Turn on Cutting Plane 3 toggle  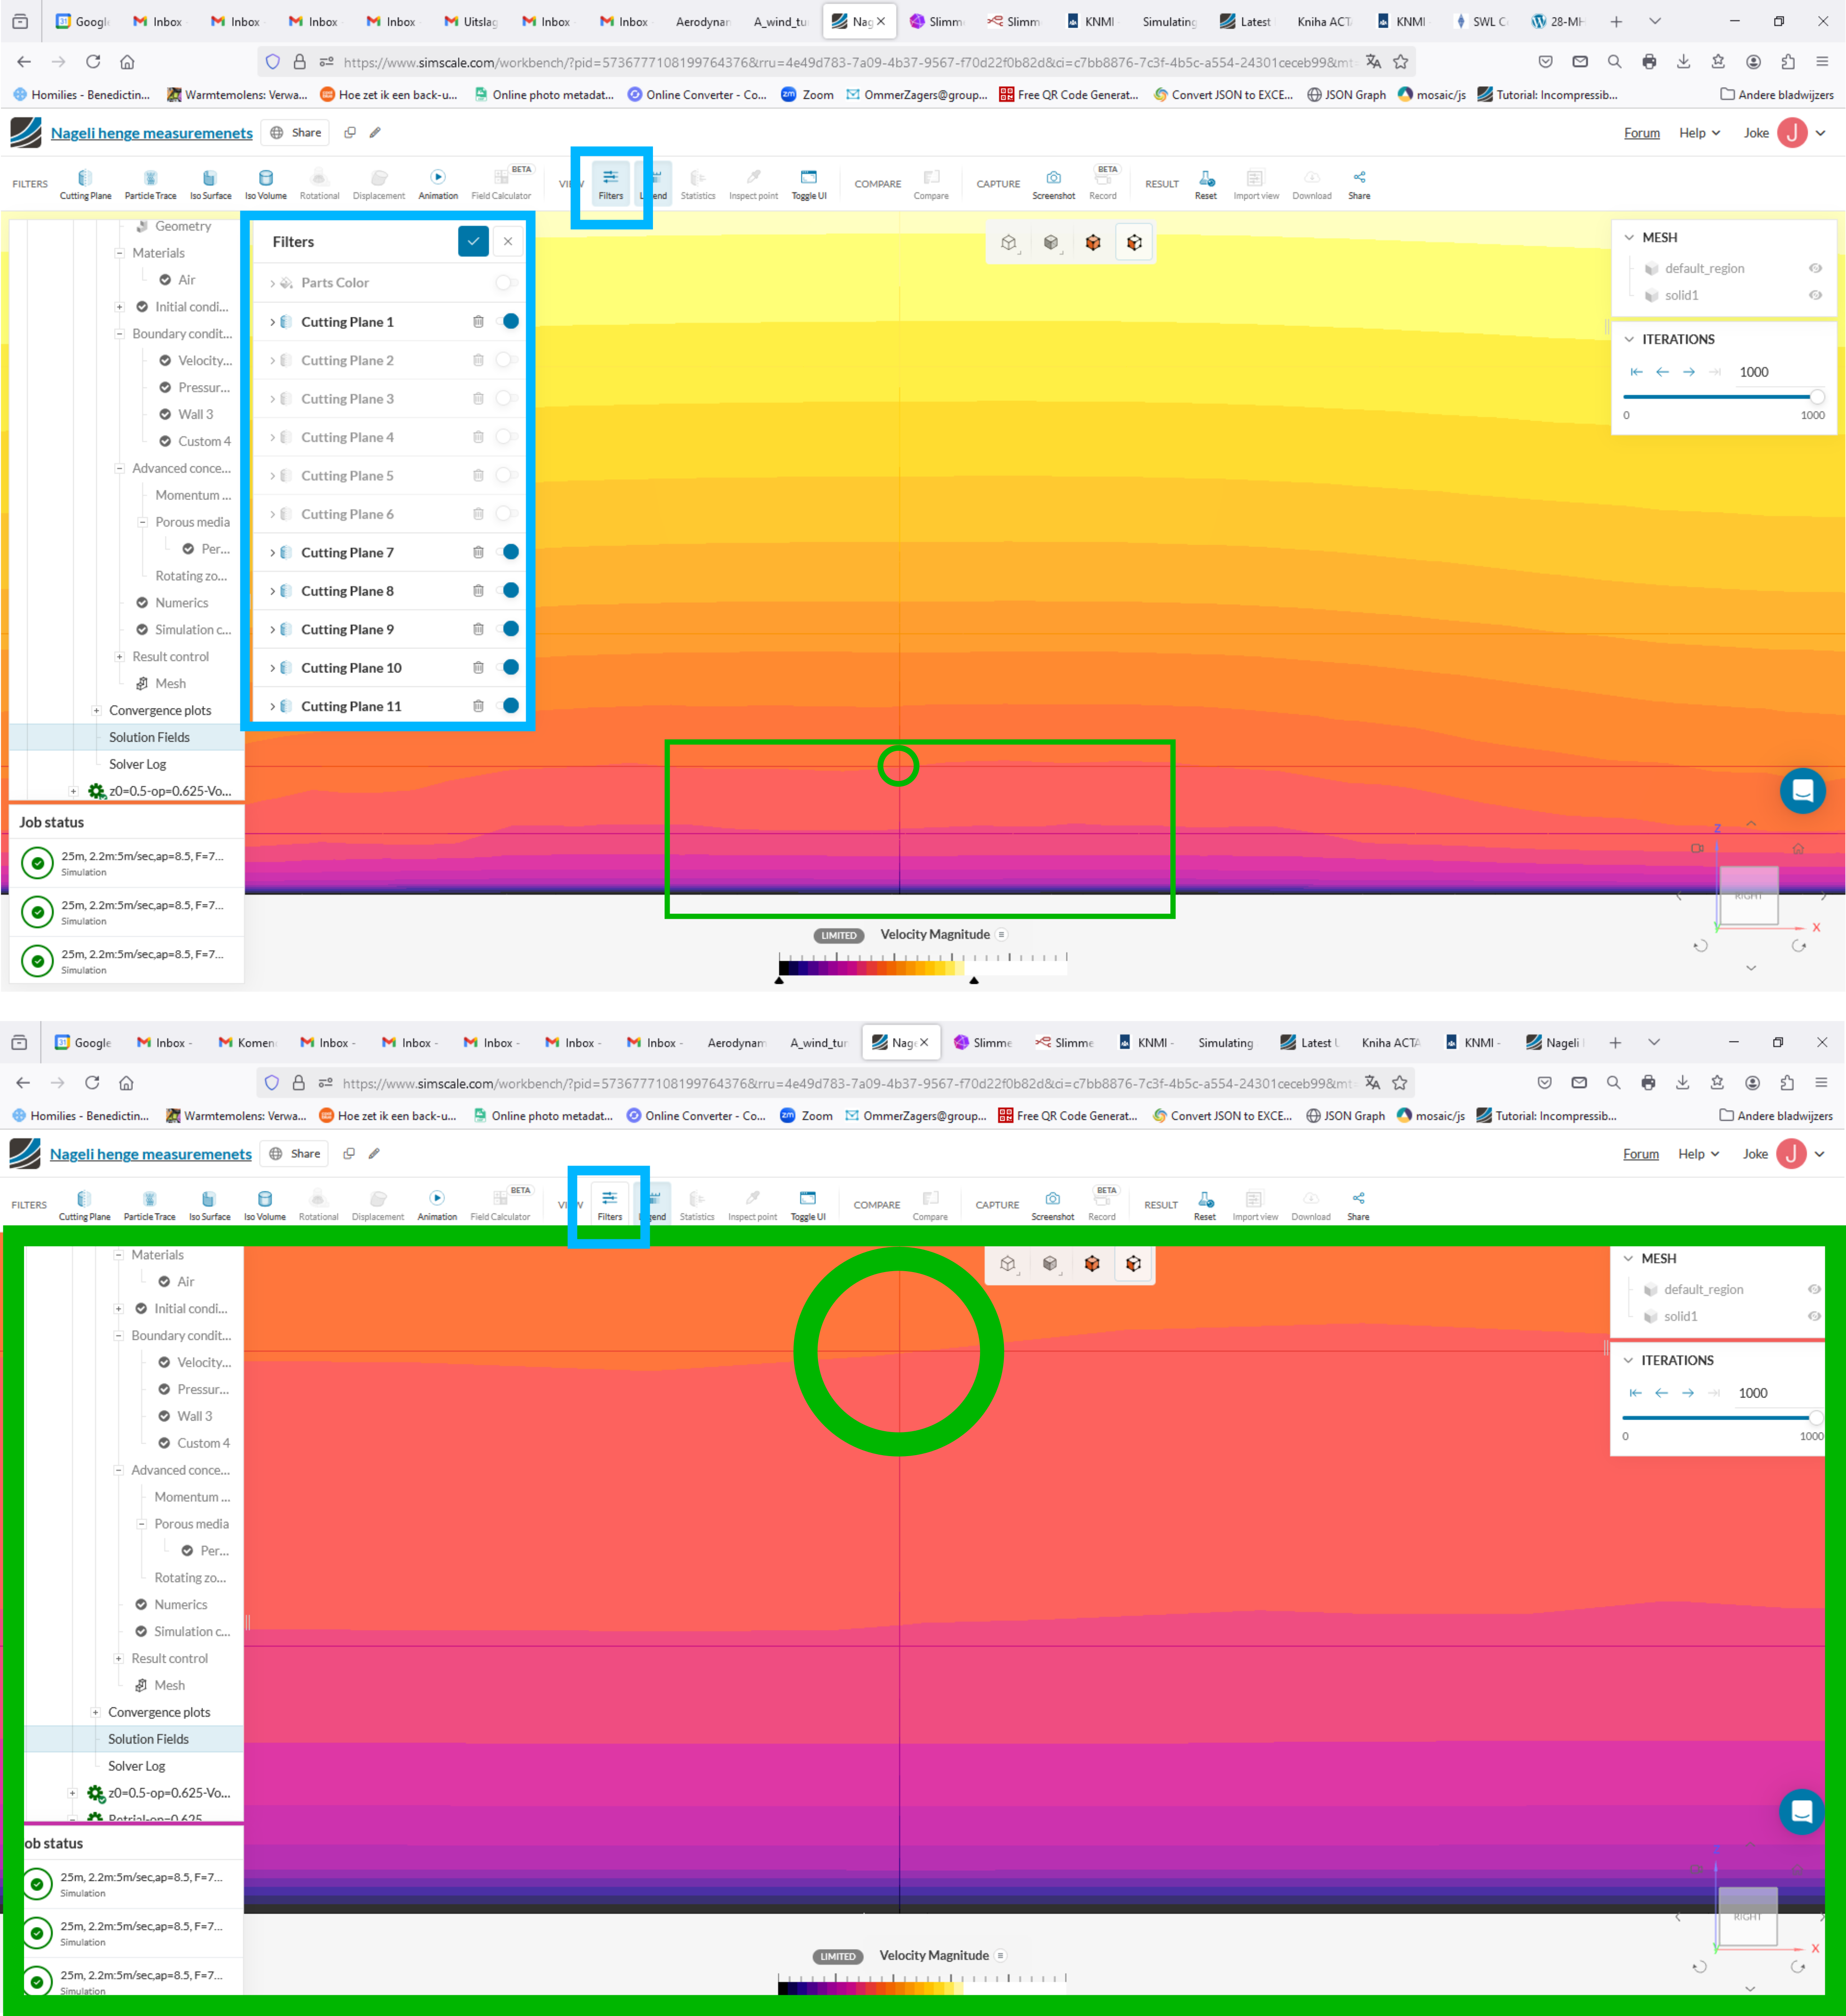click(x=506, y=399)
